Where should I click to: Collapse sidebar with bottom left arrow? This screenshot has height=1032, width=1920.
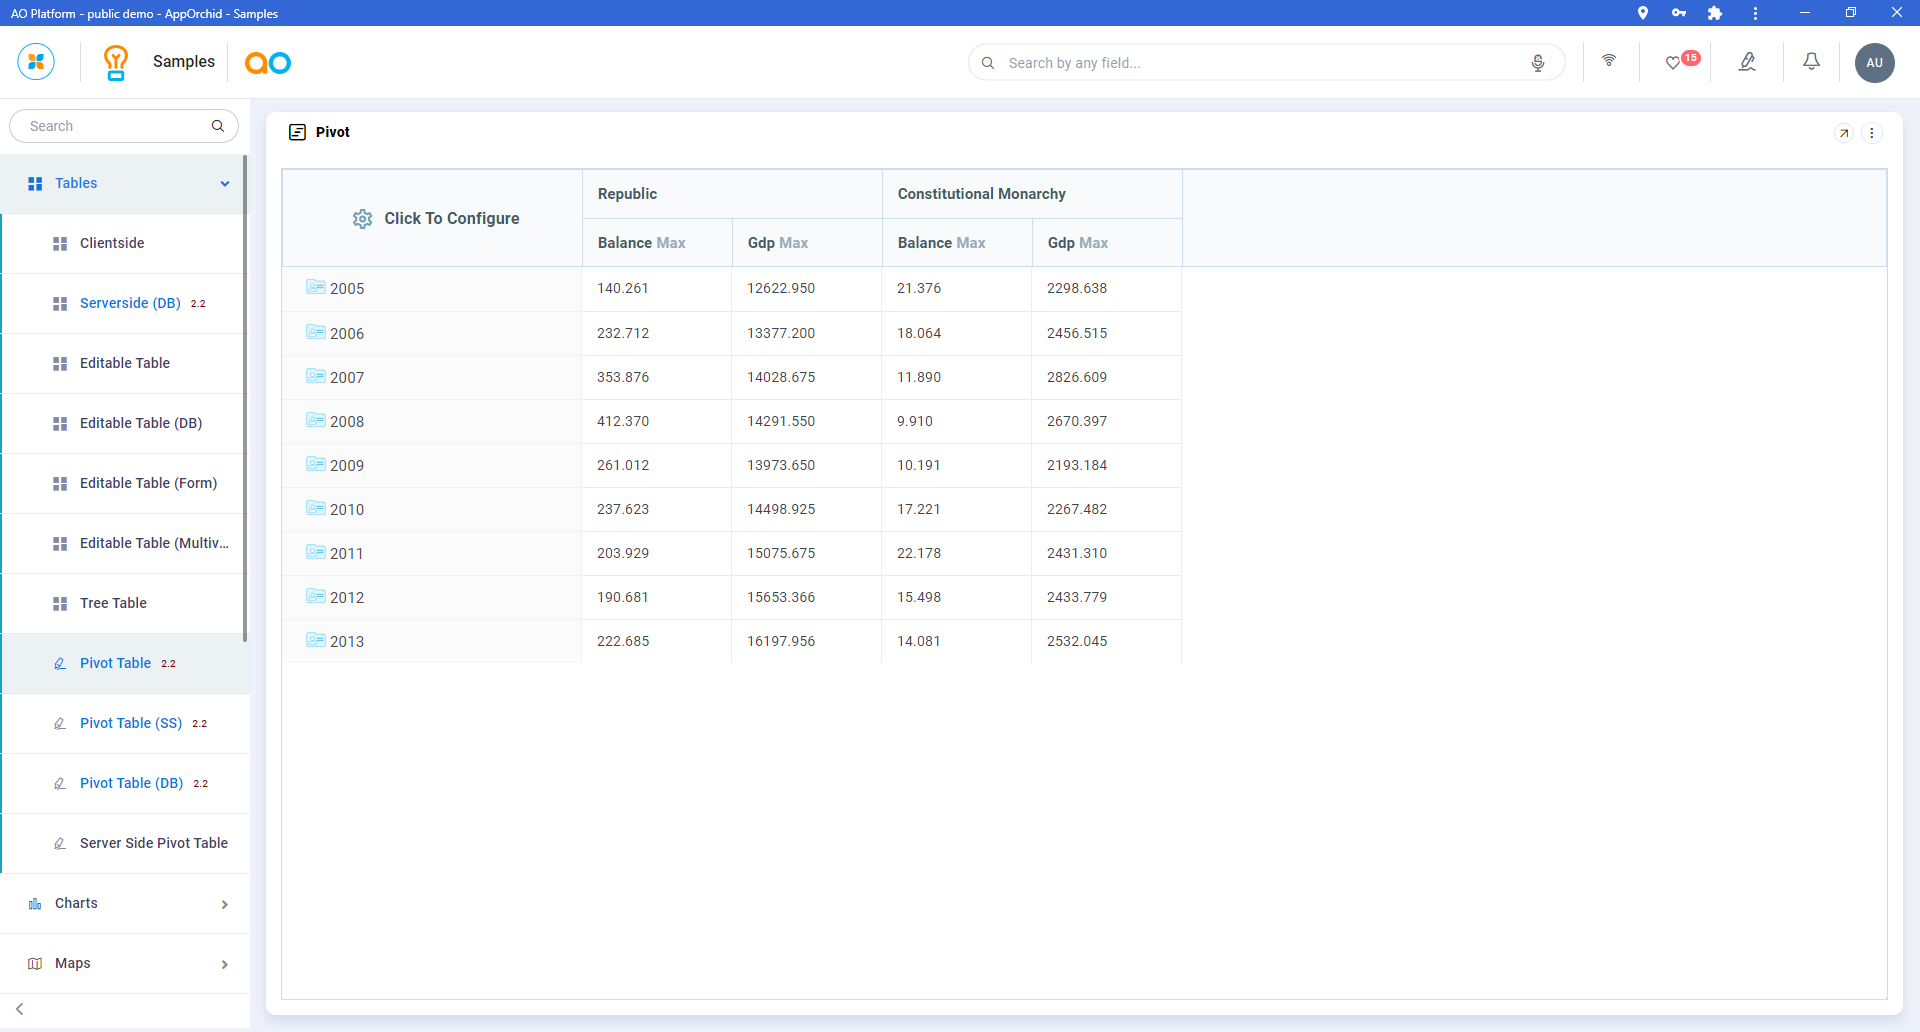coord(20,1009)
